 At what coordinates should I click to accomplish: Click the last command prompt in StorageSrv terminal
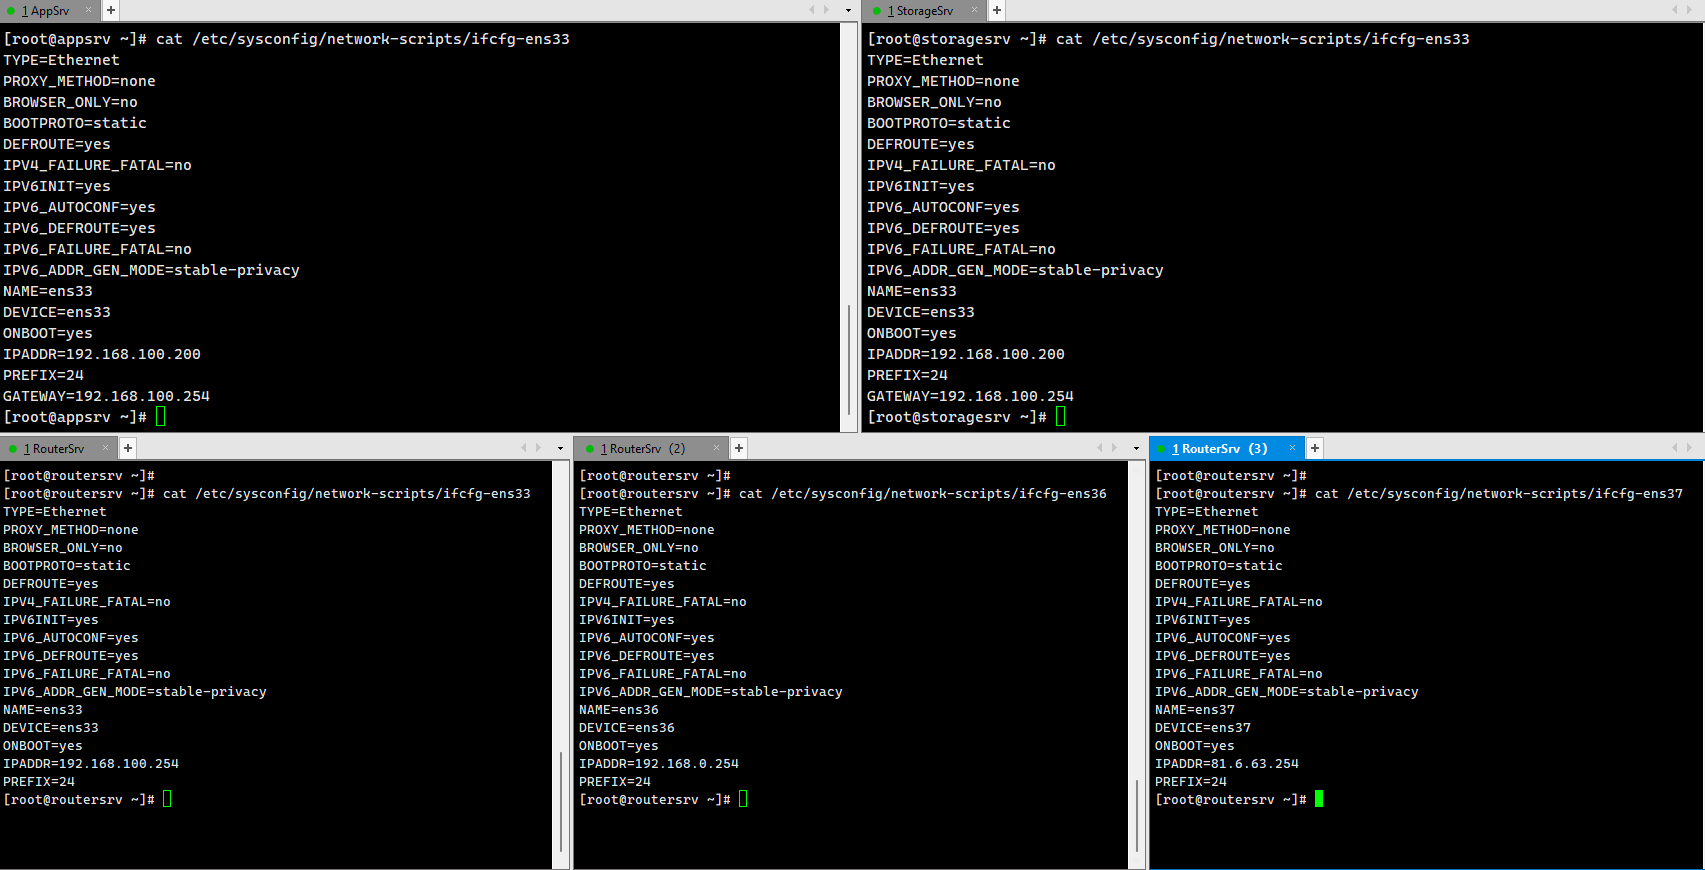click(957, 417)
